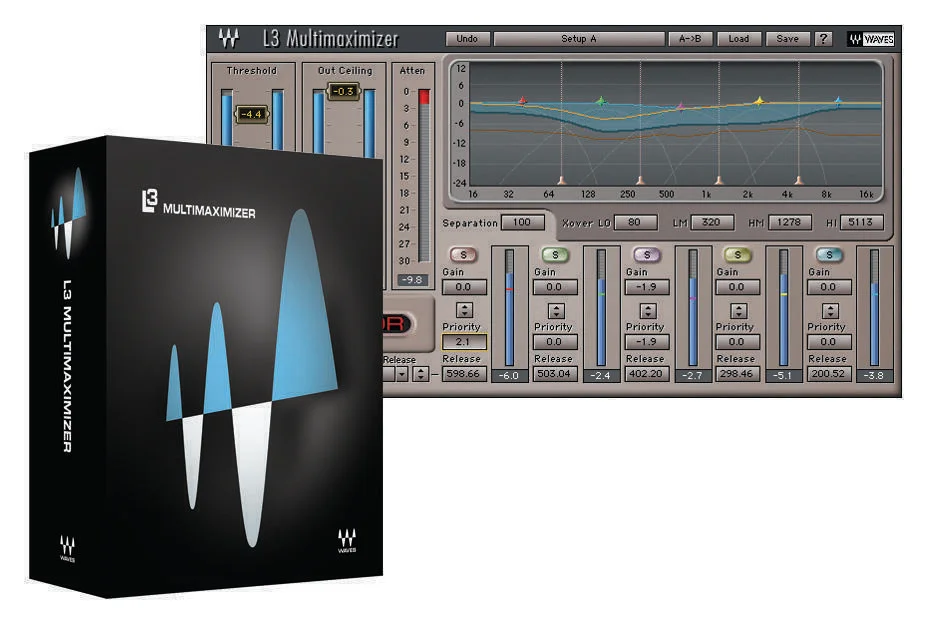Image resolution: width=940 pixels, height=629 pixels.
Task: Click band 3 Gain value -1.9
Action: click(x=647, y=287)
